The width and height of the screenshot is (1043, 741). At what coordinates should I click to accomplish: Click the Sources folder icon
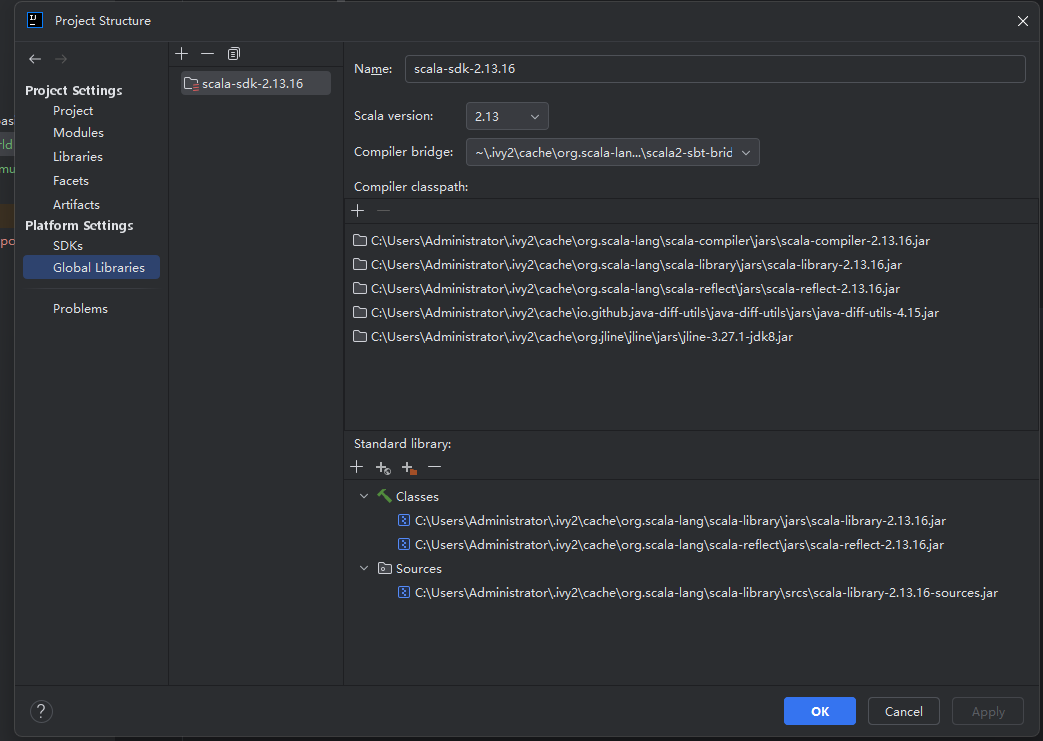click(384, 568)
